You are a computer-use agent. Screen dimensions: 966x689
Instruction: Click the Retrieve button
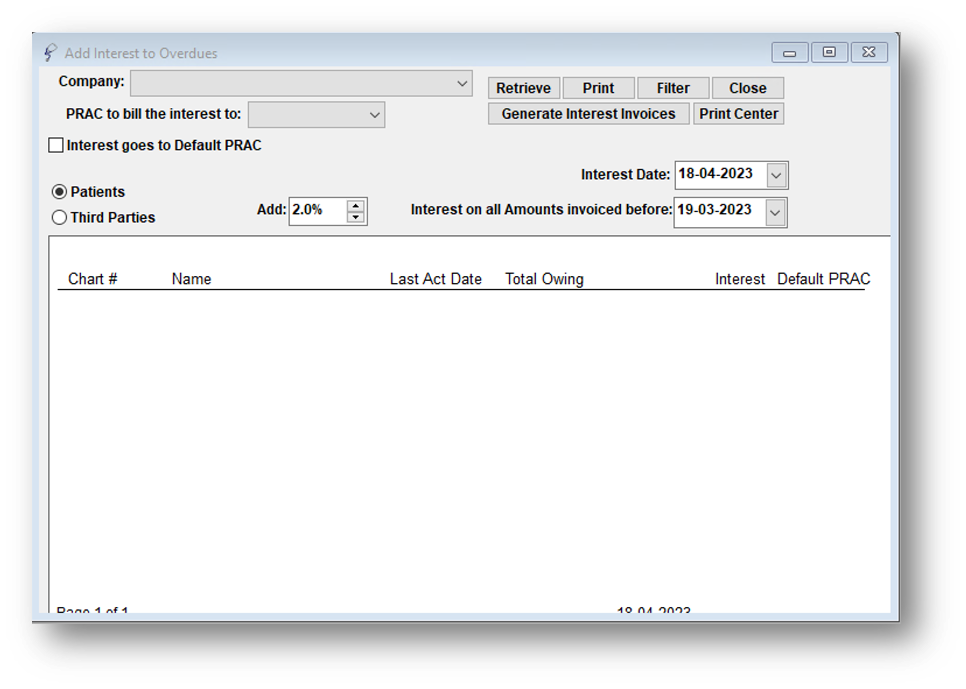524,88
